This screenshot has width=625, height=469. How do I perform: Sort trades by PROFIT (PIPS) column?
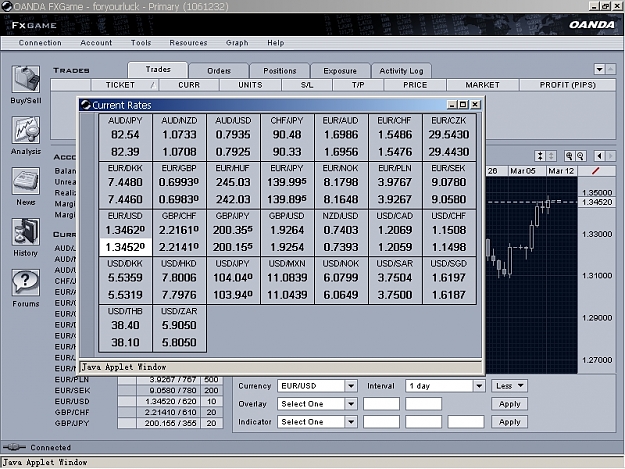click(x=568, y=85)
